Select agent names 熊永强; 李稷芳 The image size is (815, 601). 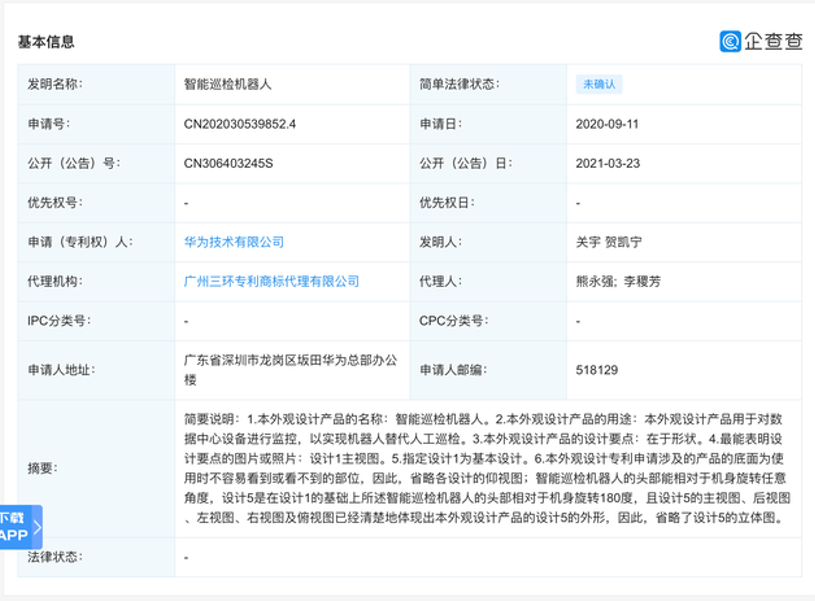pyautogui.click(x=618, y=281)
